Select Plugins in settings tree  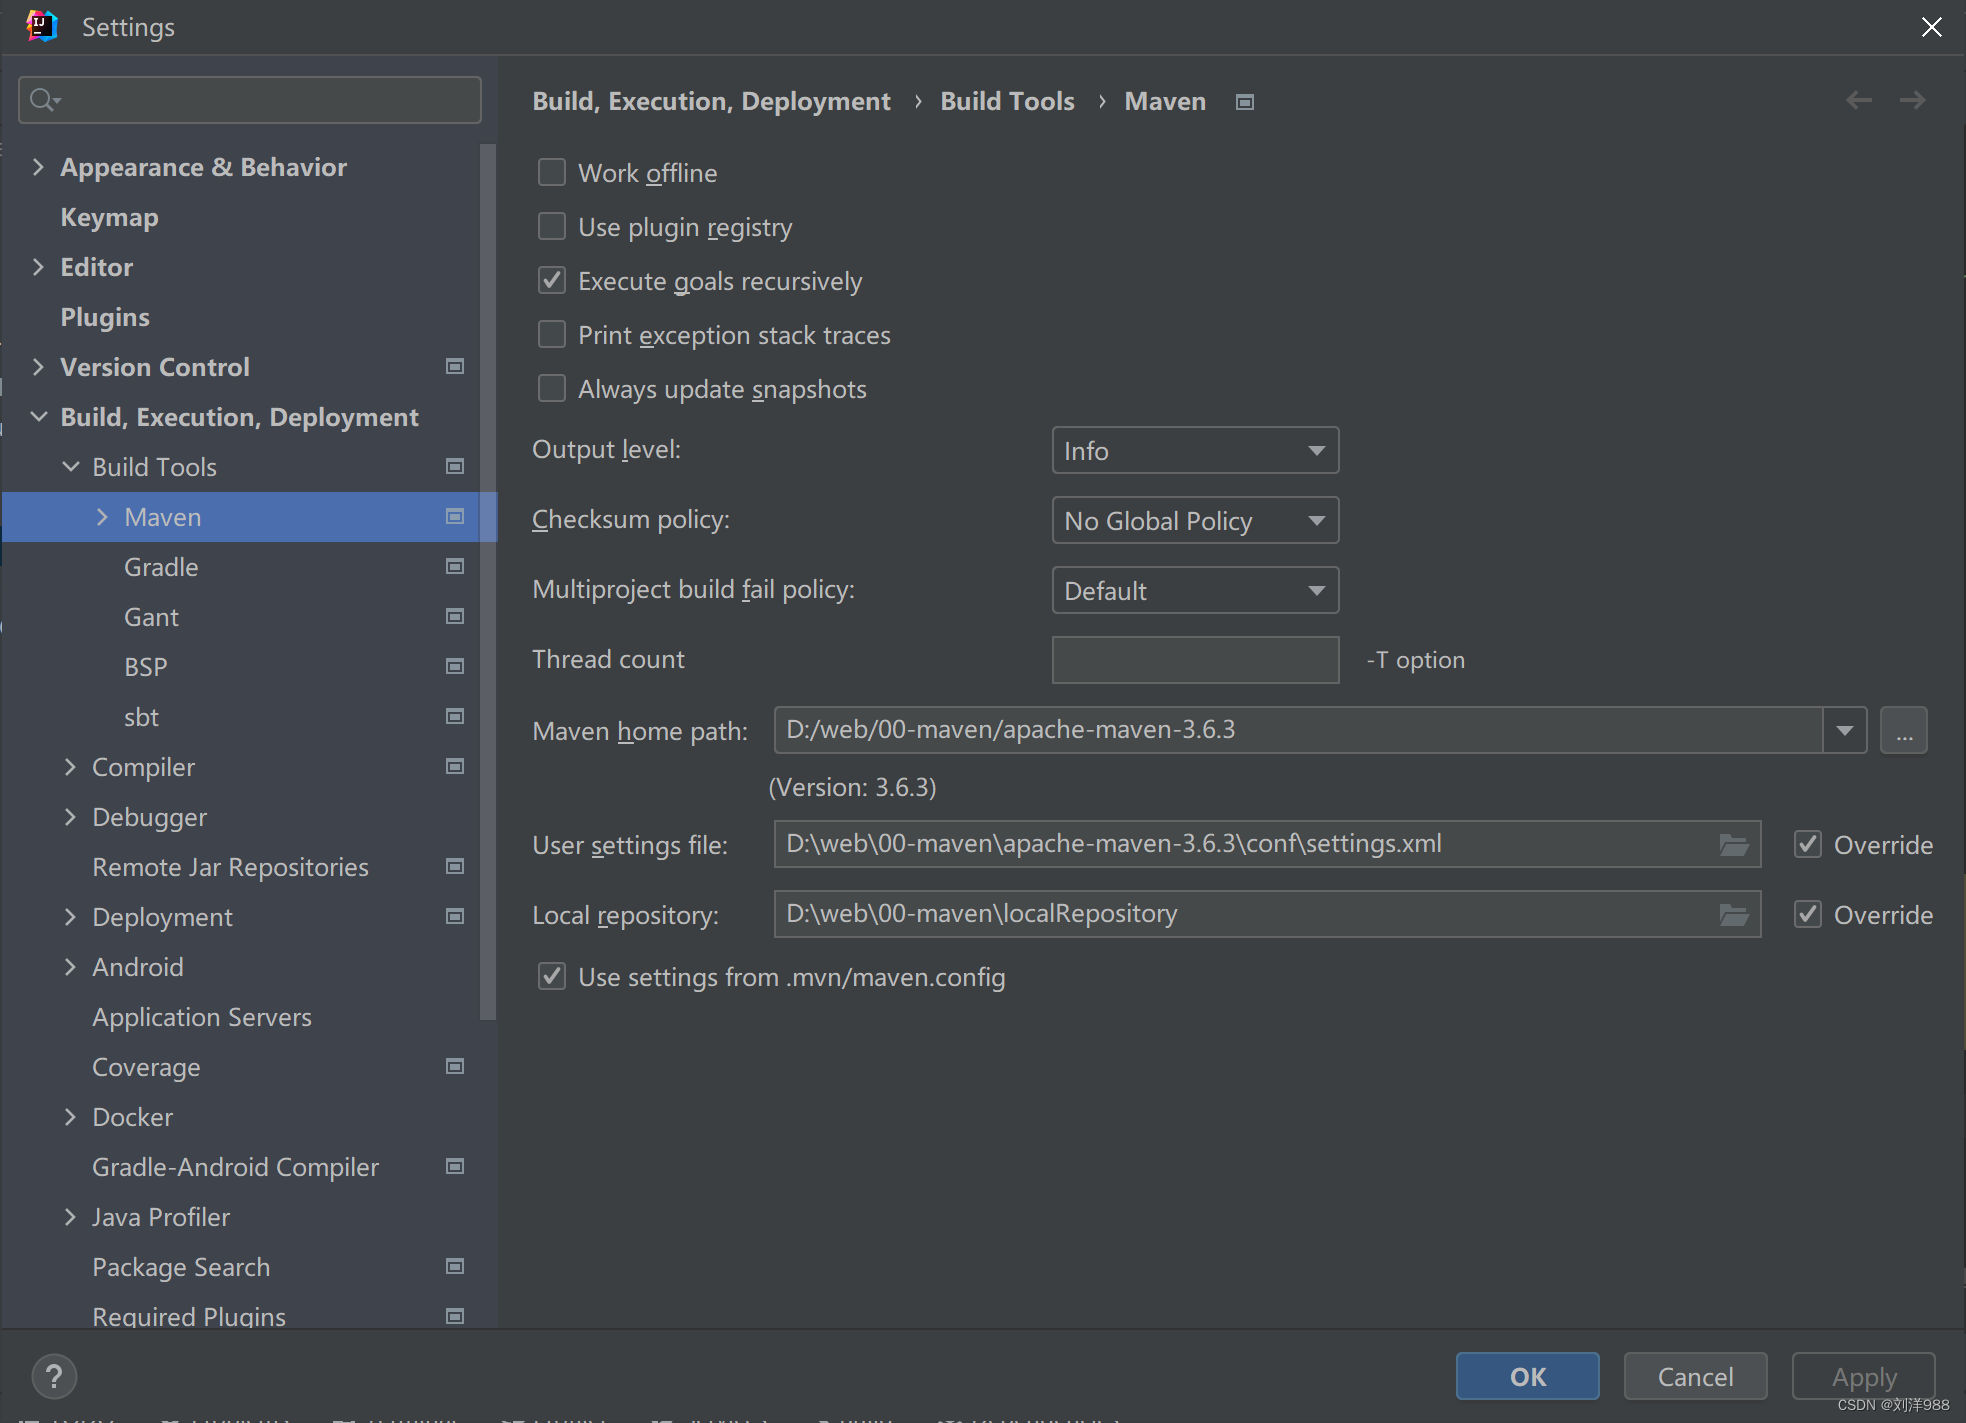[x=105, y=317]
